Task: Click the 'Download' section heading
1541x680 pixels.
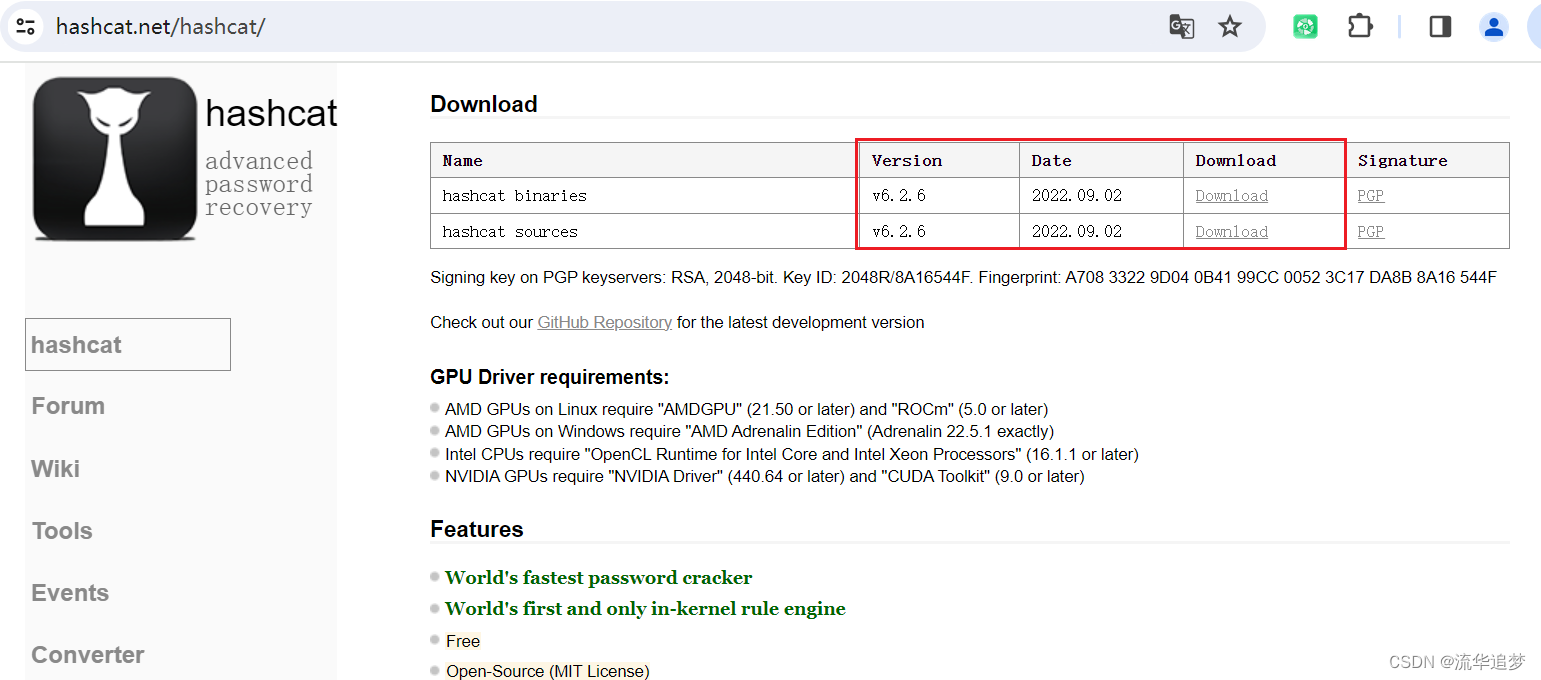Action: [484, 104]
